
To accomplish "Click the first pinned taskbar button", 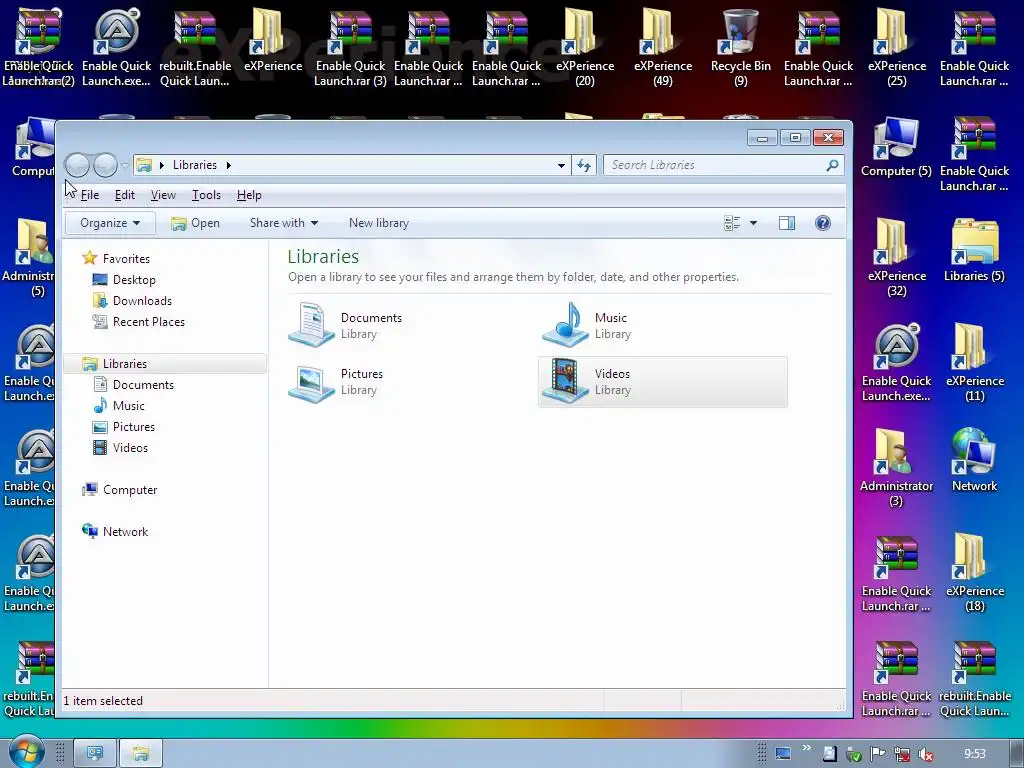I will (x=94, y=754).
